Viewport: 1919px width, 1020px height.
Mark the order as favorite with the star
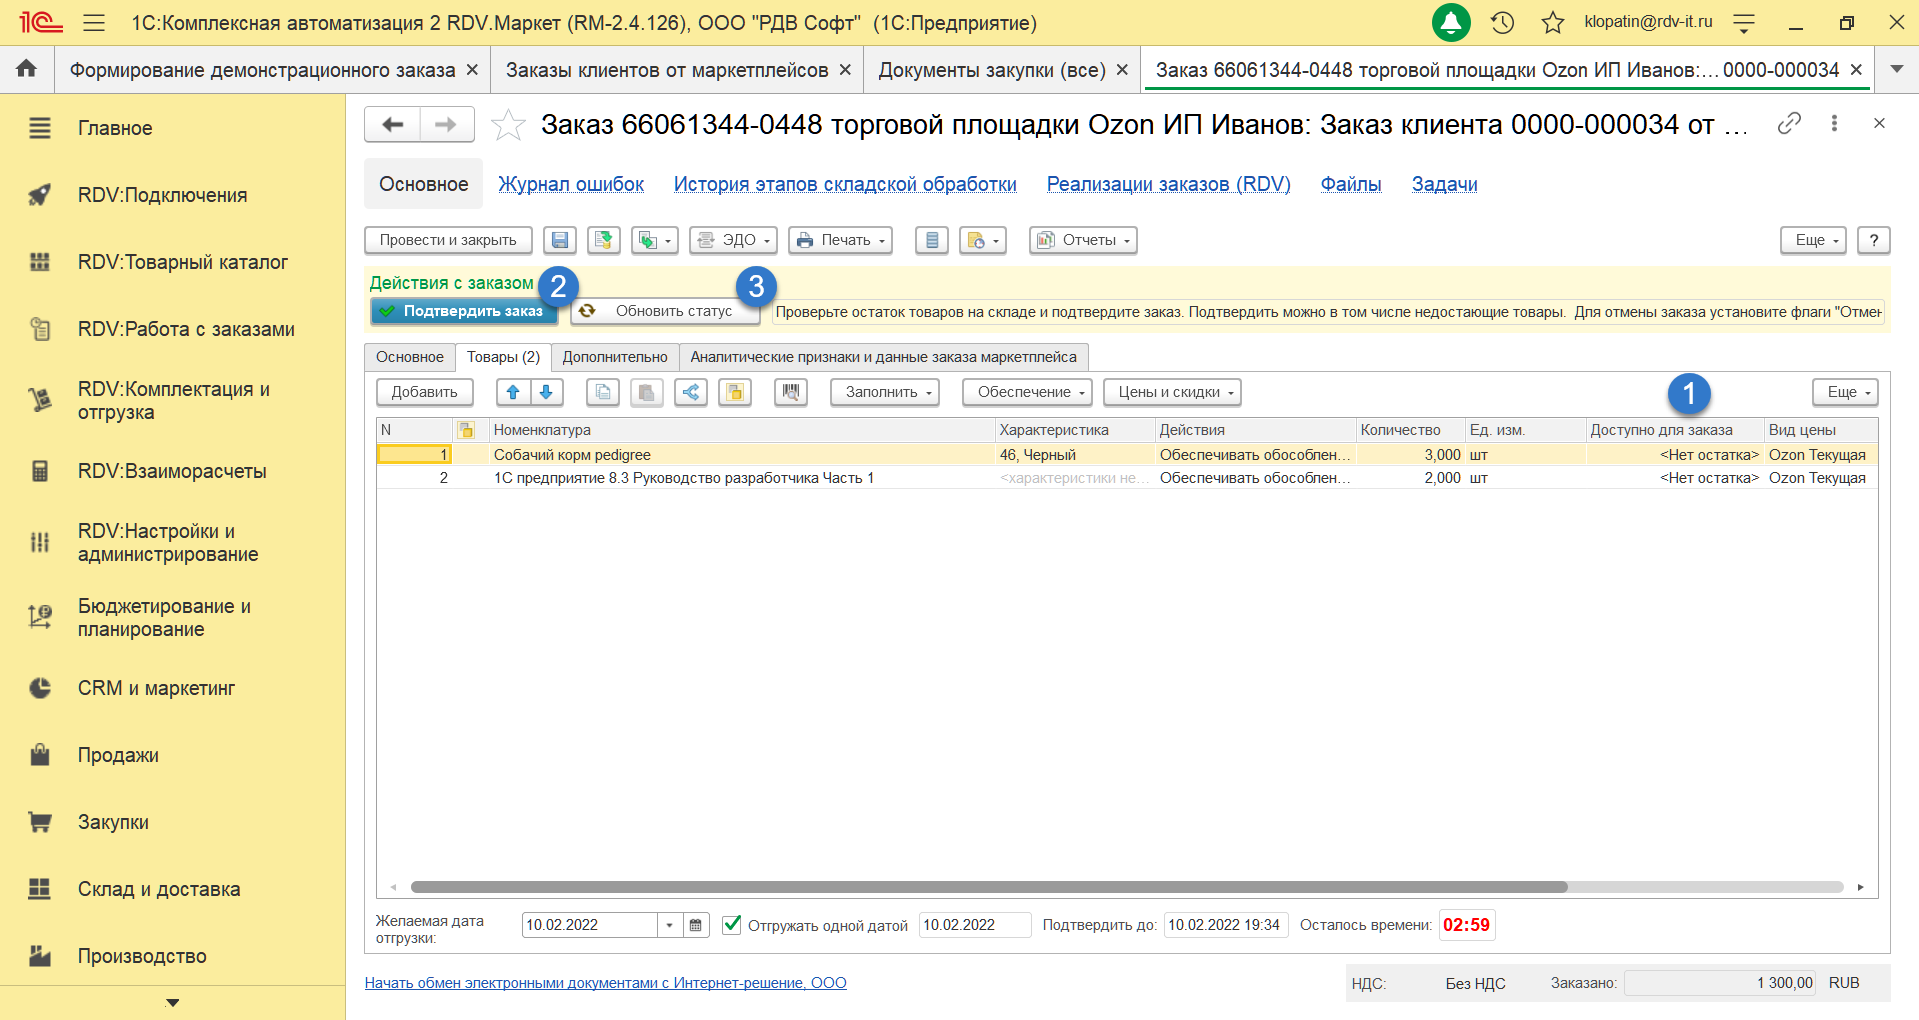[x=508, y=125]
